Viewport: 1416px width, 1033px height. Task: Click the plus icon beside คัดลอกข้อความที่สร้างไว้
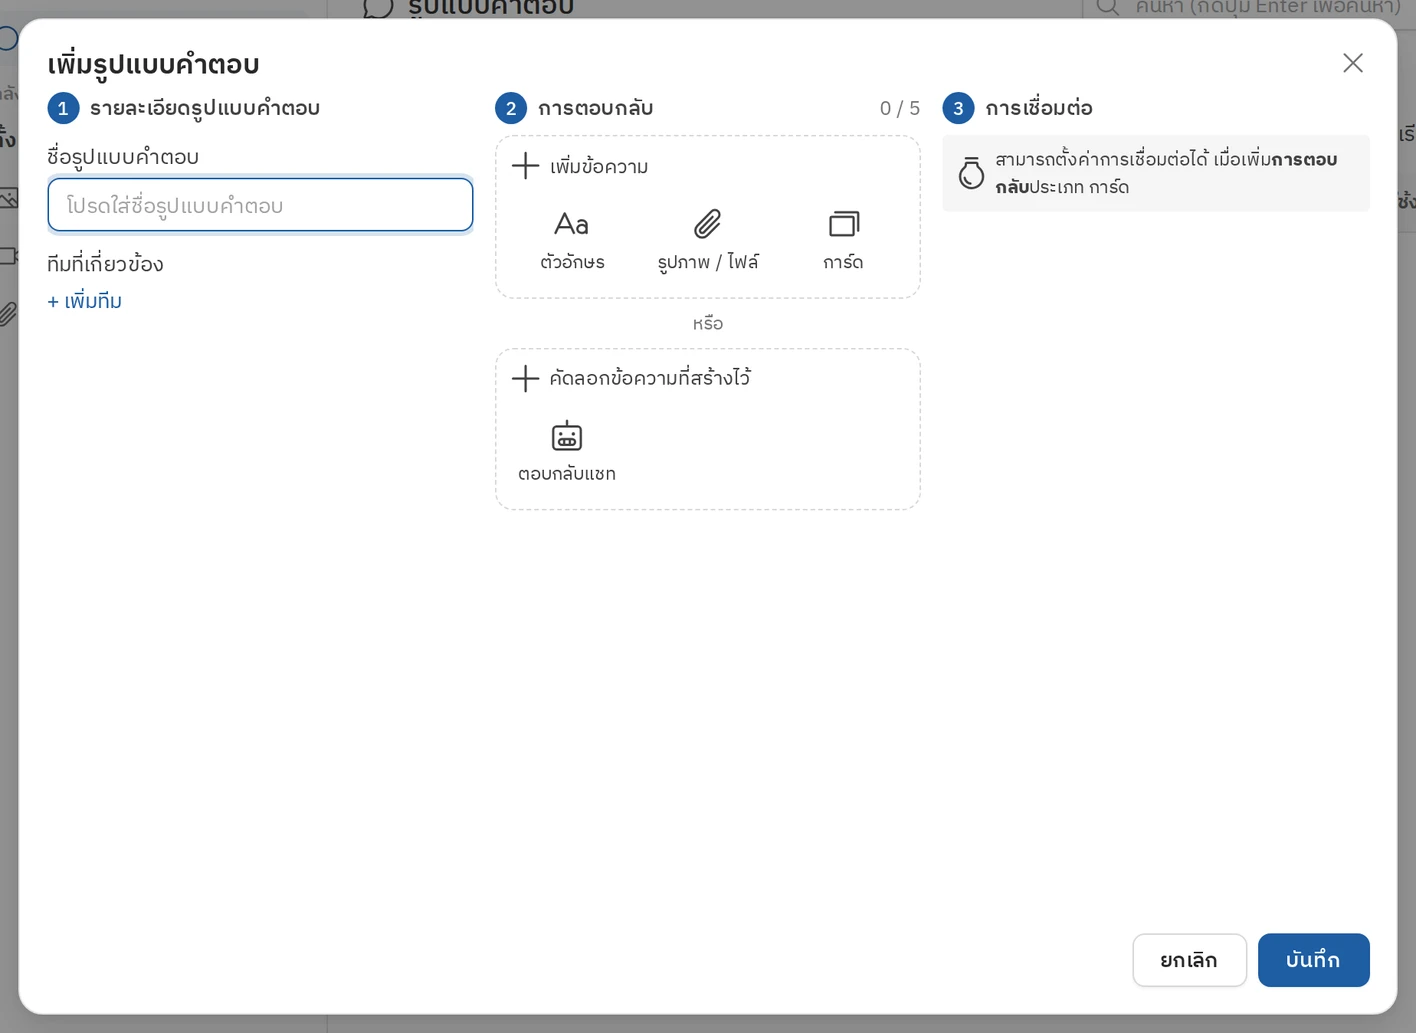(x=525, y=378)
